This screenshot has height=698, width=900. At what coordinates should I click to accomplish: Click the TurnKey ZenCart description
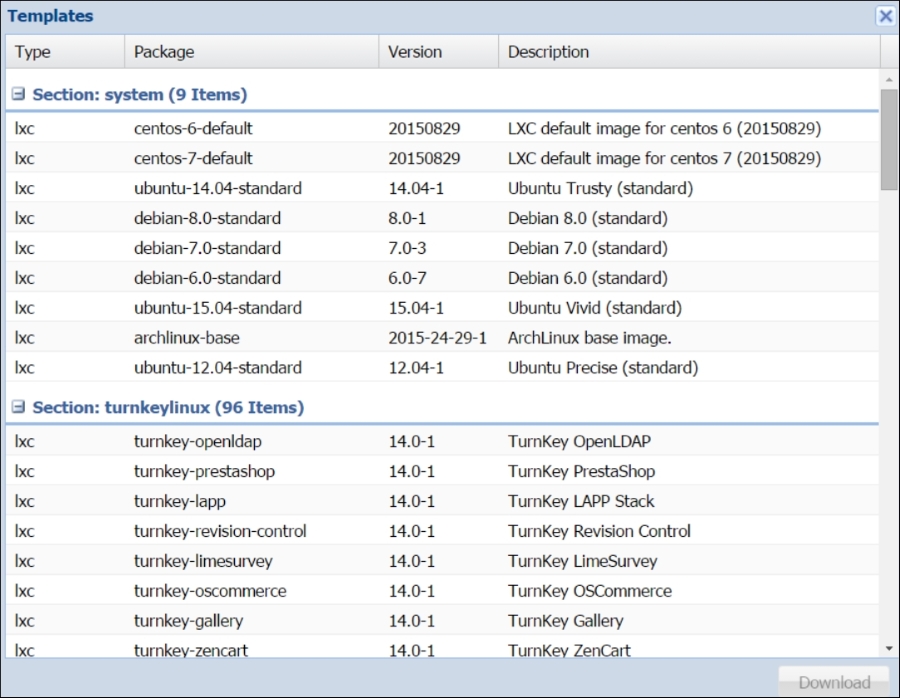pyautogui.click(x=569, y=650)
